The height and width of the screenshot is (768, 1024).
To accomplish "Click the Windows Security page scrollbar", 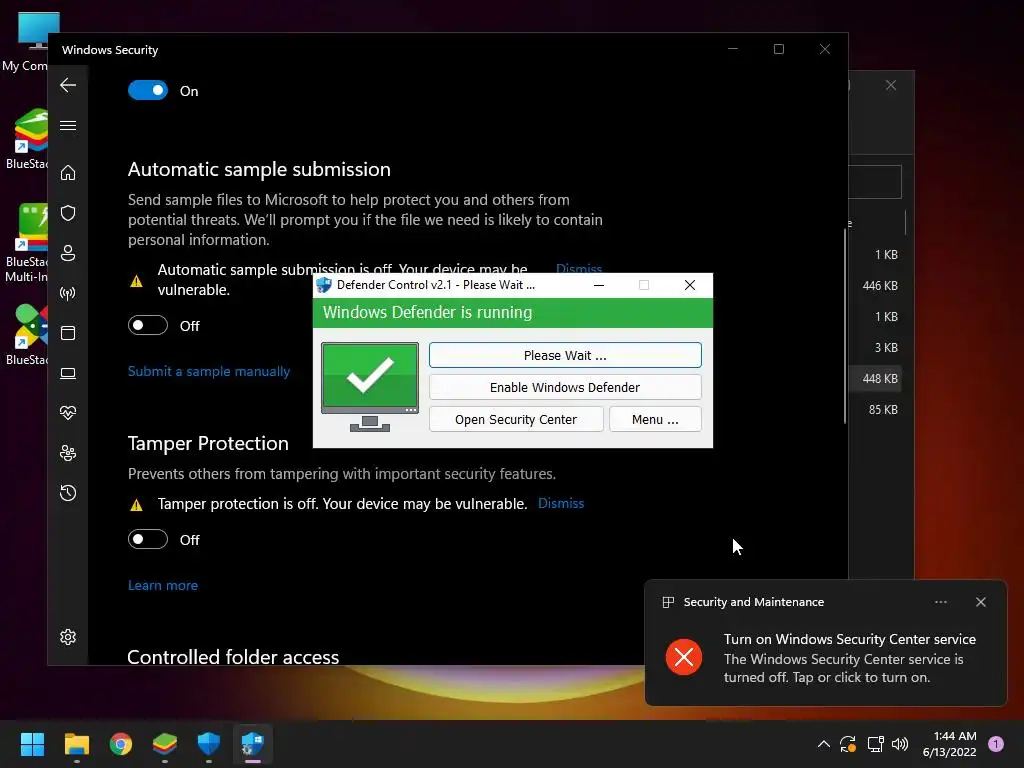I will coord(845,327).
